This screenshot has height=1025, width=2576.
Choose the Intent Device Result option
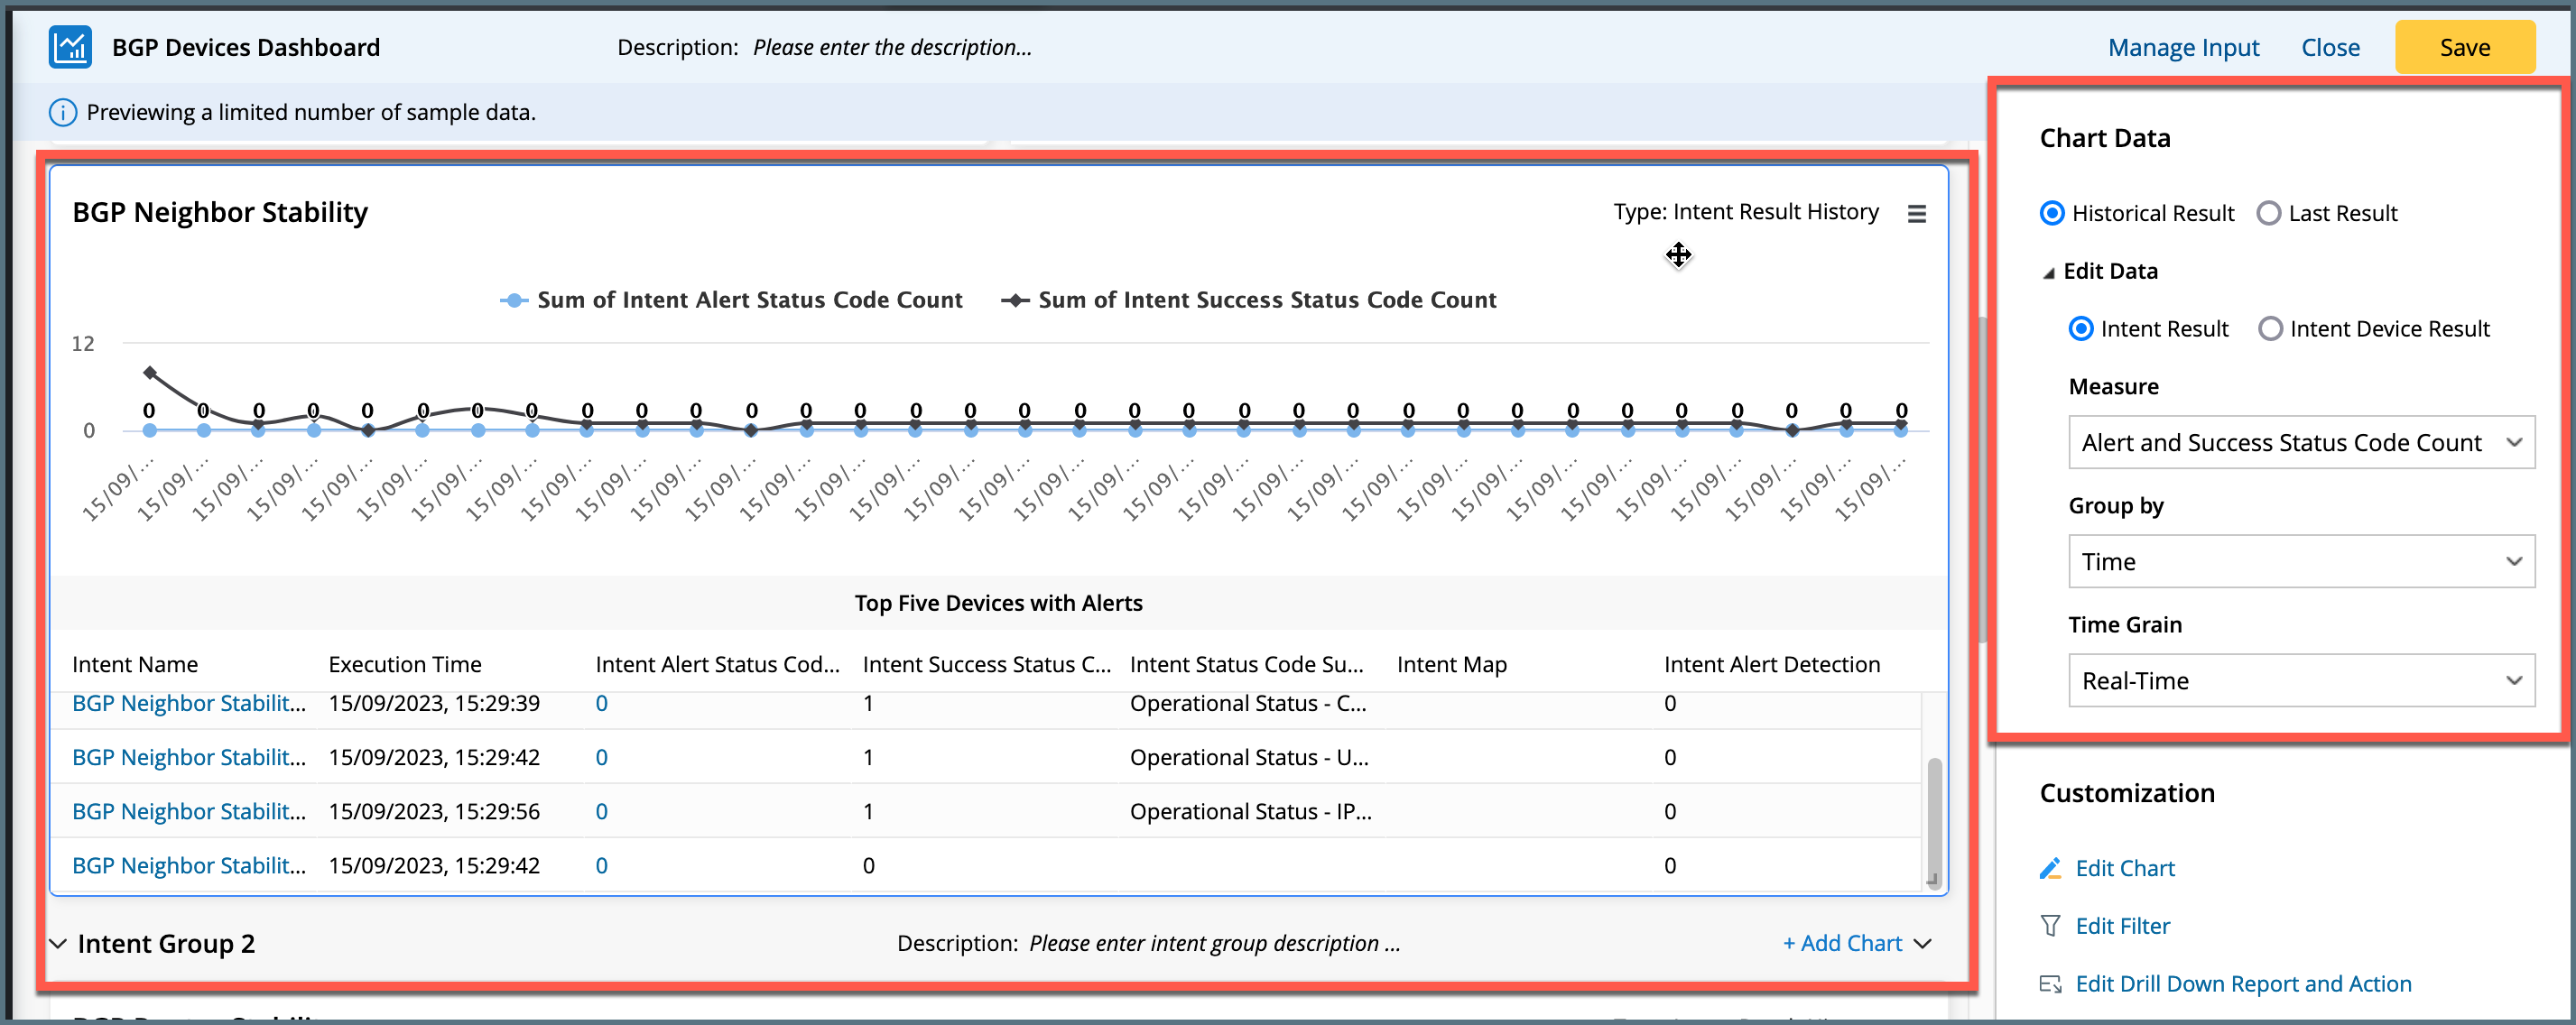[x=2270, y=329]
